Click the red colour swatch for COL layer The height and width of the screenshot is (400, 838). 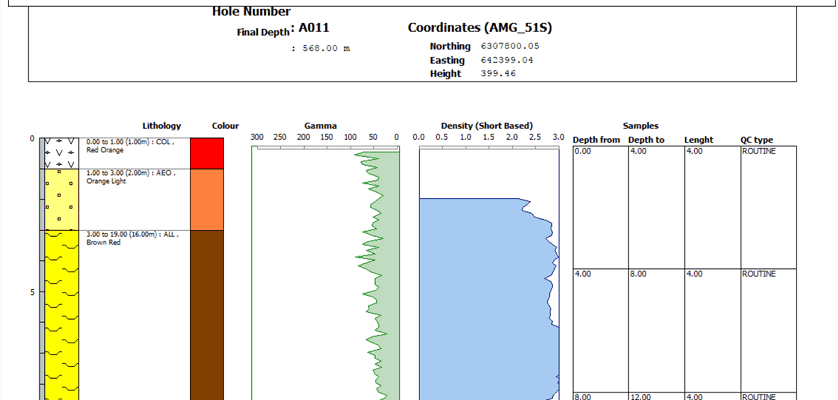point(208,153)
